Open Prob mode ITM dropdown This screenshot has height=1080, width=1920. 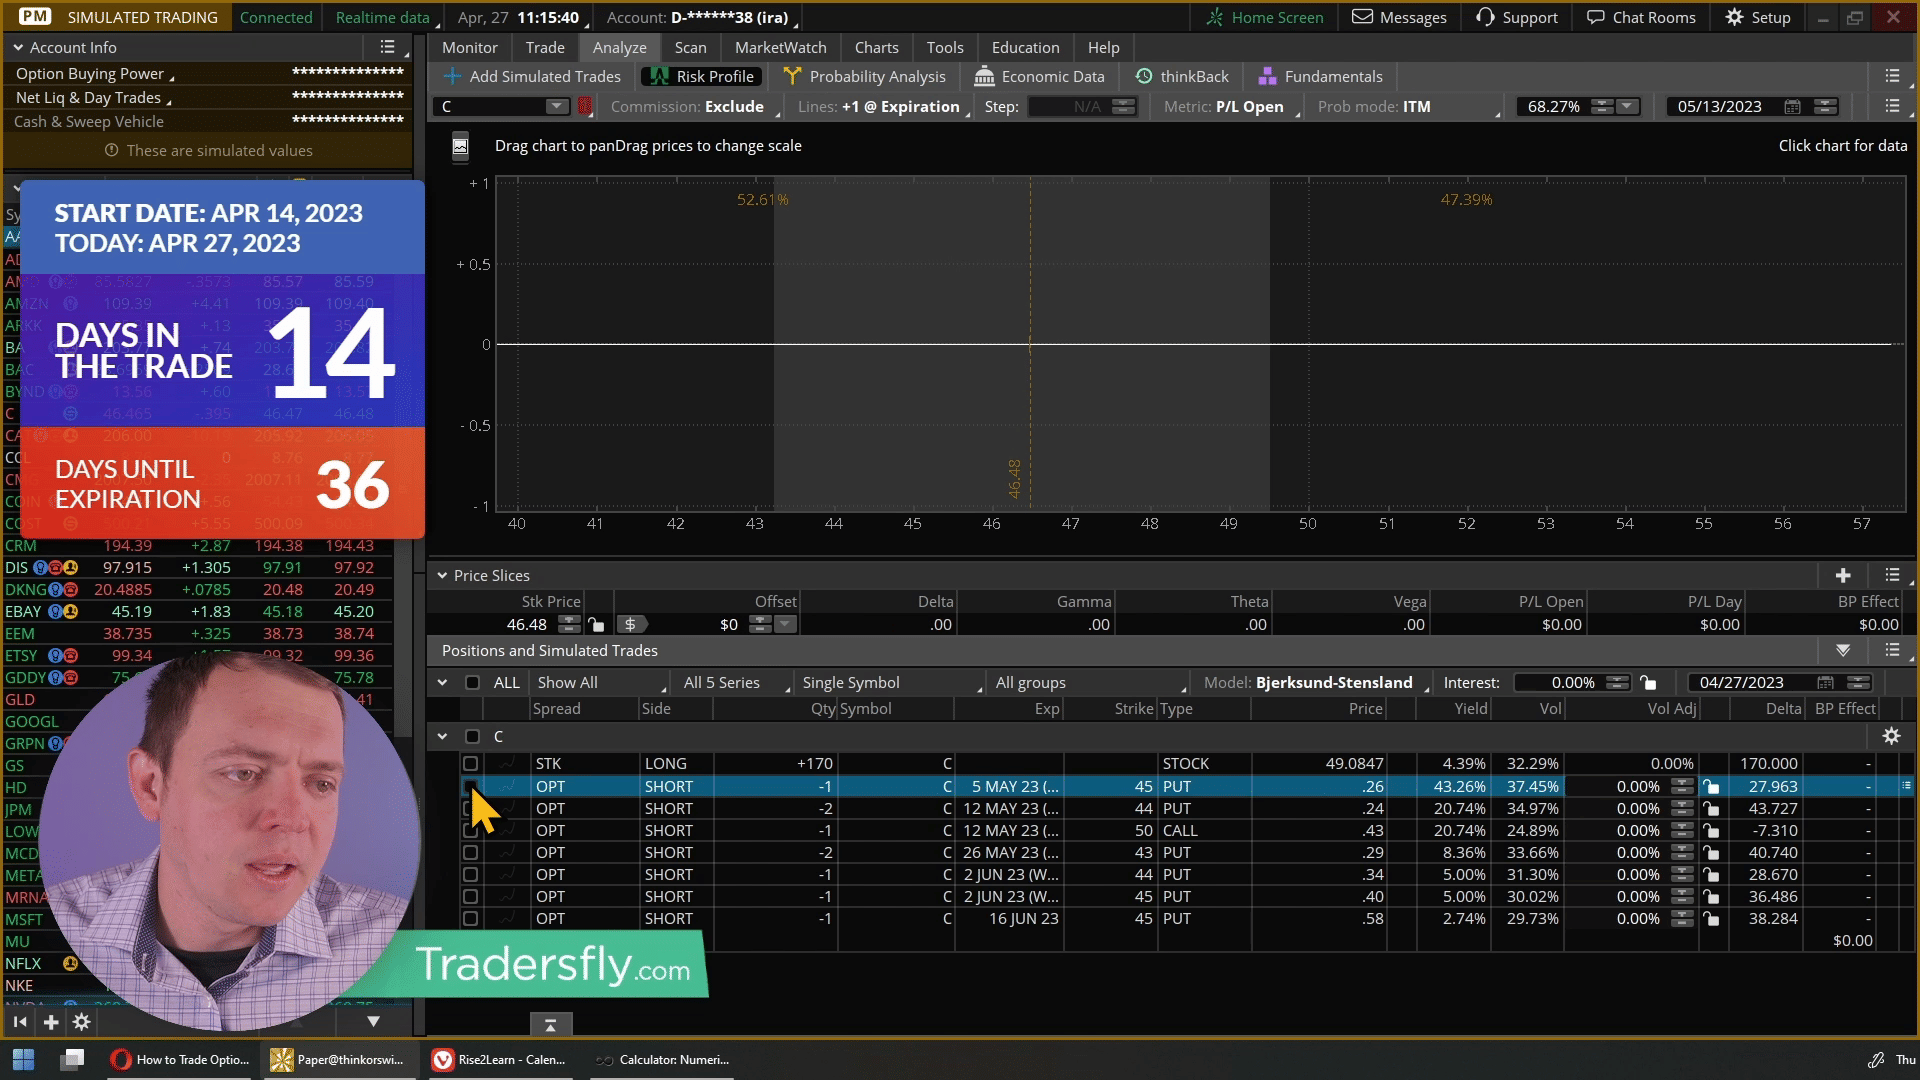1408,106
